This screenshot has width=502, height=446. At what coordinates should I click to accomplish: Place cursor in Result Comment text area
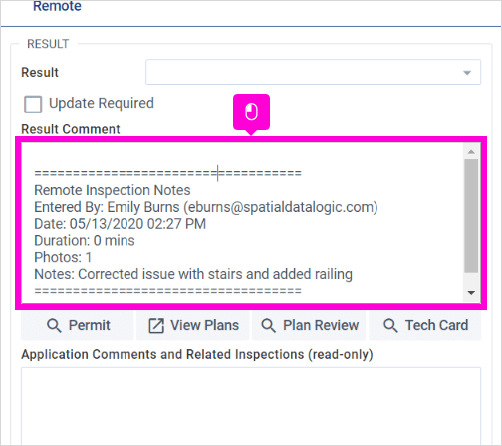(x=243, y=223)
